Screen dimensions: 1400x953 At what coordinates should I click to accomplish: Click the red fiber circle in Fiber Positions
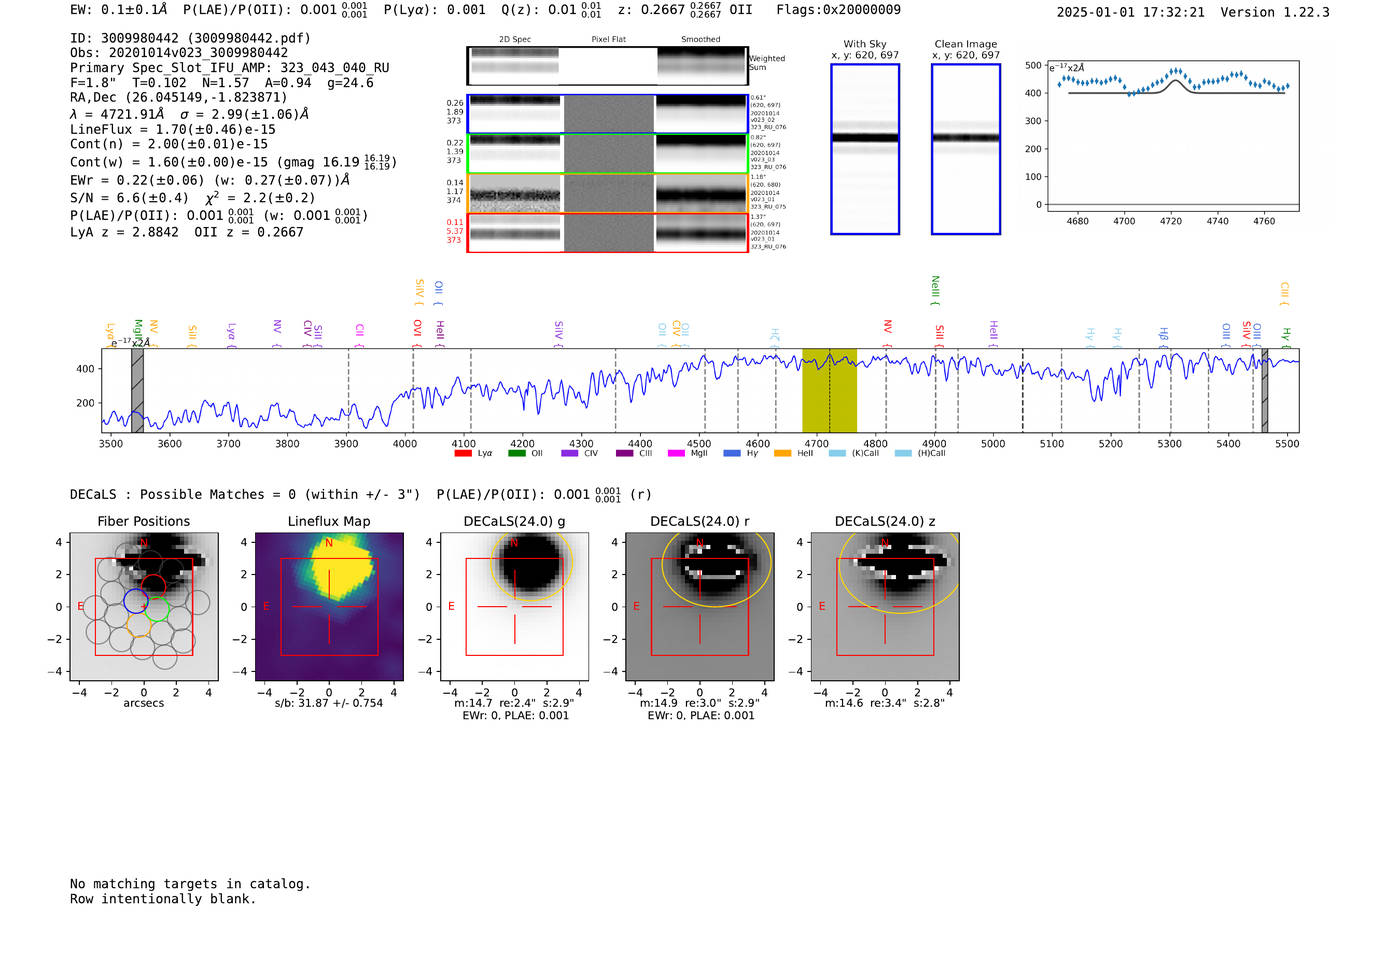pos(153,587)
